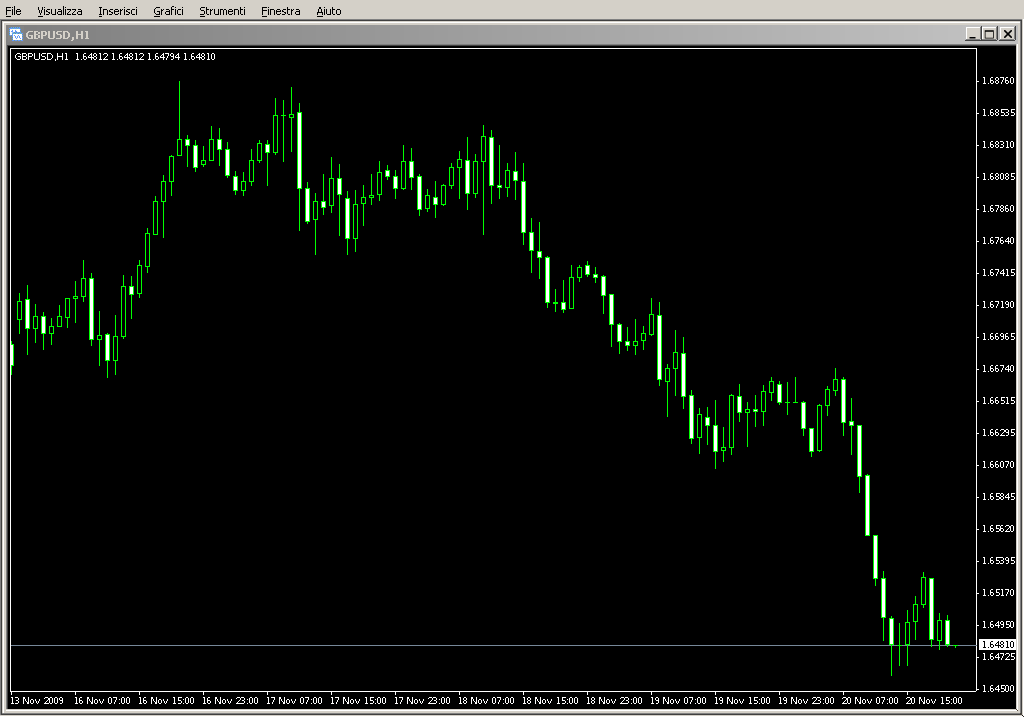This screenshot has width=1024, height=717.
Task: Click the 1.67640 price scale label
Action: click(999, 241)
